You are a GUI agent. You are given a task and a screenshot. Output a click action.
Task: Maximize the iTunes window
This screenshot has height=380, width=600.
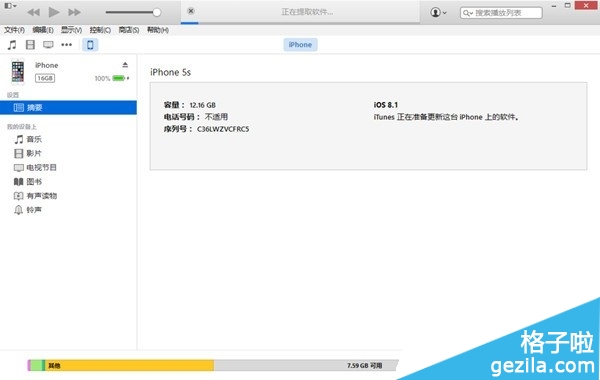pyautogui.click(x=567, y=5)
